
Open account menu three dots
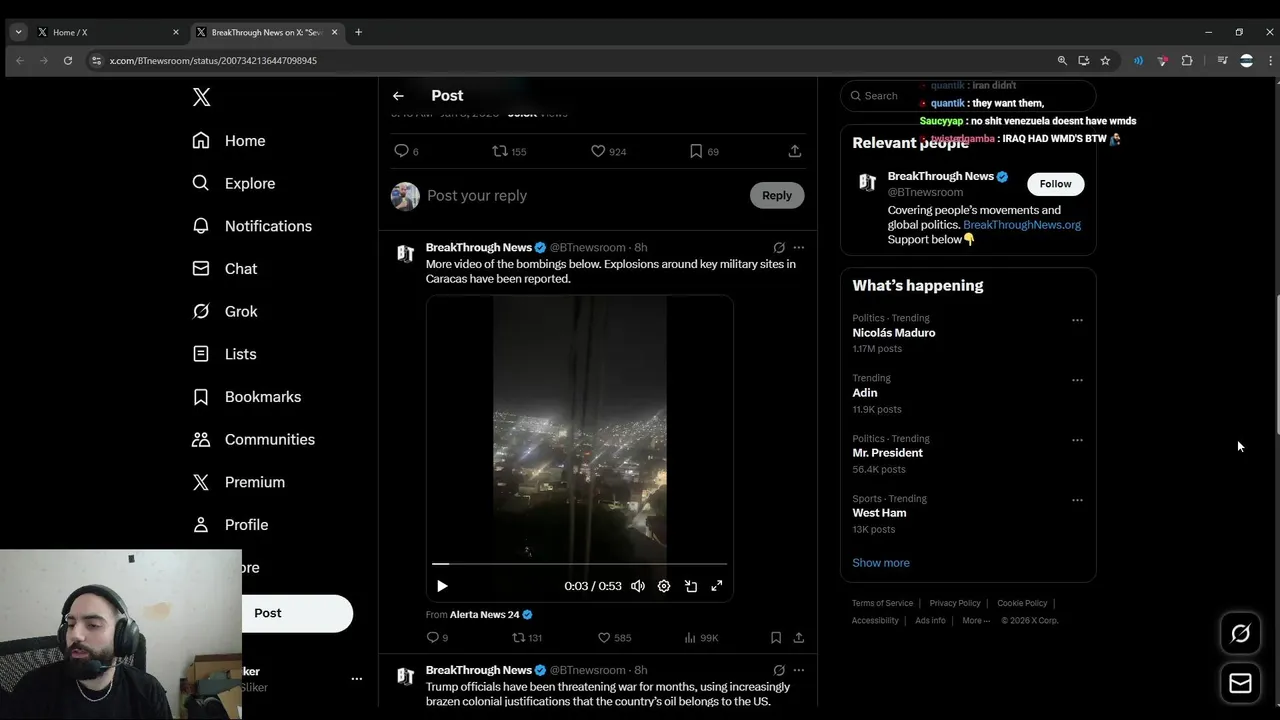point(357,678)
